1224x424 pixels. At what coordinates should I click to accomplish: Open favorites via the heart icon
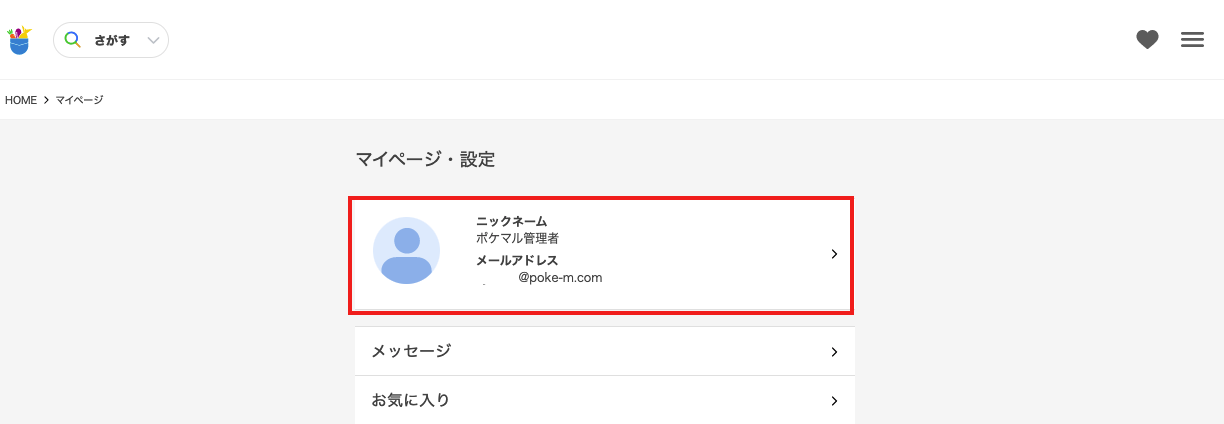point(1147,40)
